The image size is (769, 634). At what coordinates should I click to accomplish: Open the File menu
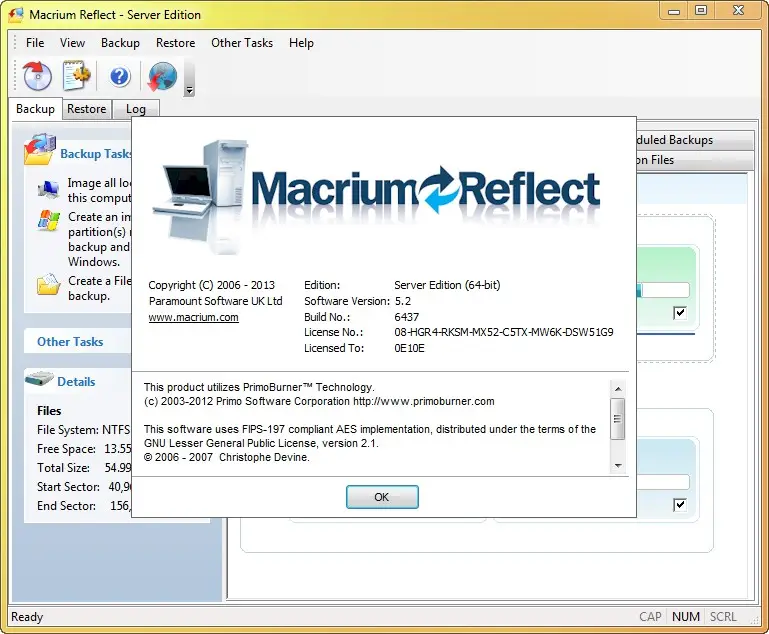35,43
